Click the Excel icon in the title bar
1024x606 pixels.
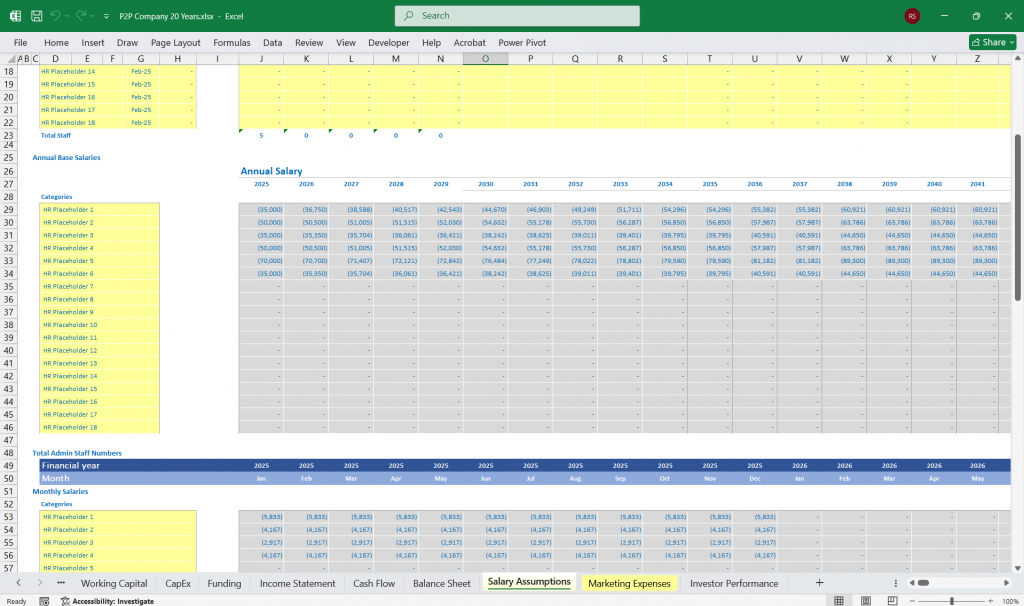[x=14, y=16]
